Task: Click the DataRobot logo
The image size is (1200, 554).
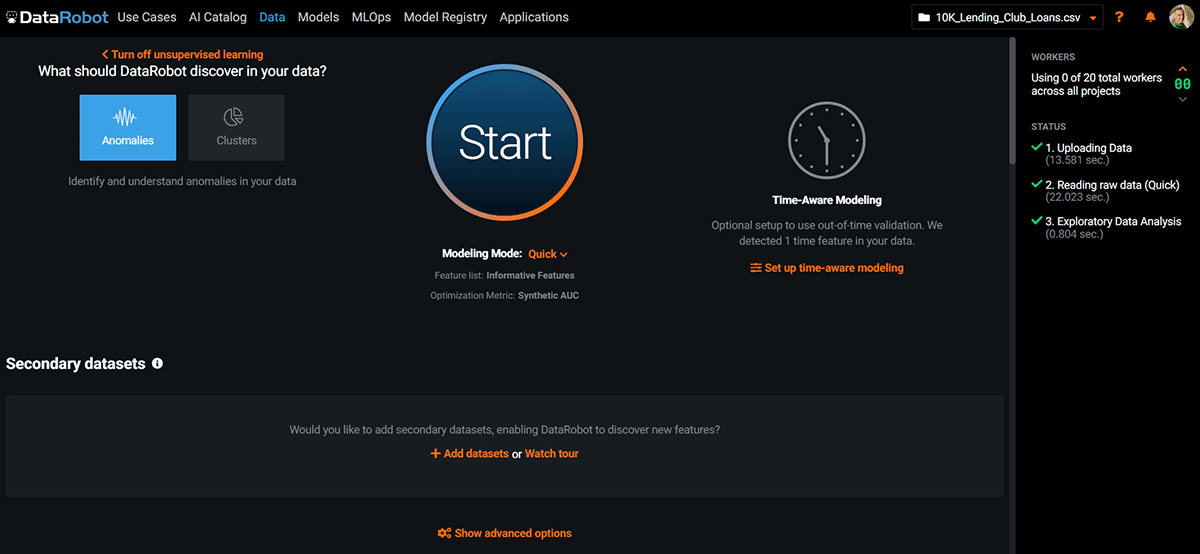Action: tap(57, 17)
